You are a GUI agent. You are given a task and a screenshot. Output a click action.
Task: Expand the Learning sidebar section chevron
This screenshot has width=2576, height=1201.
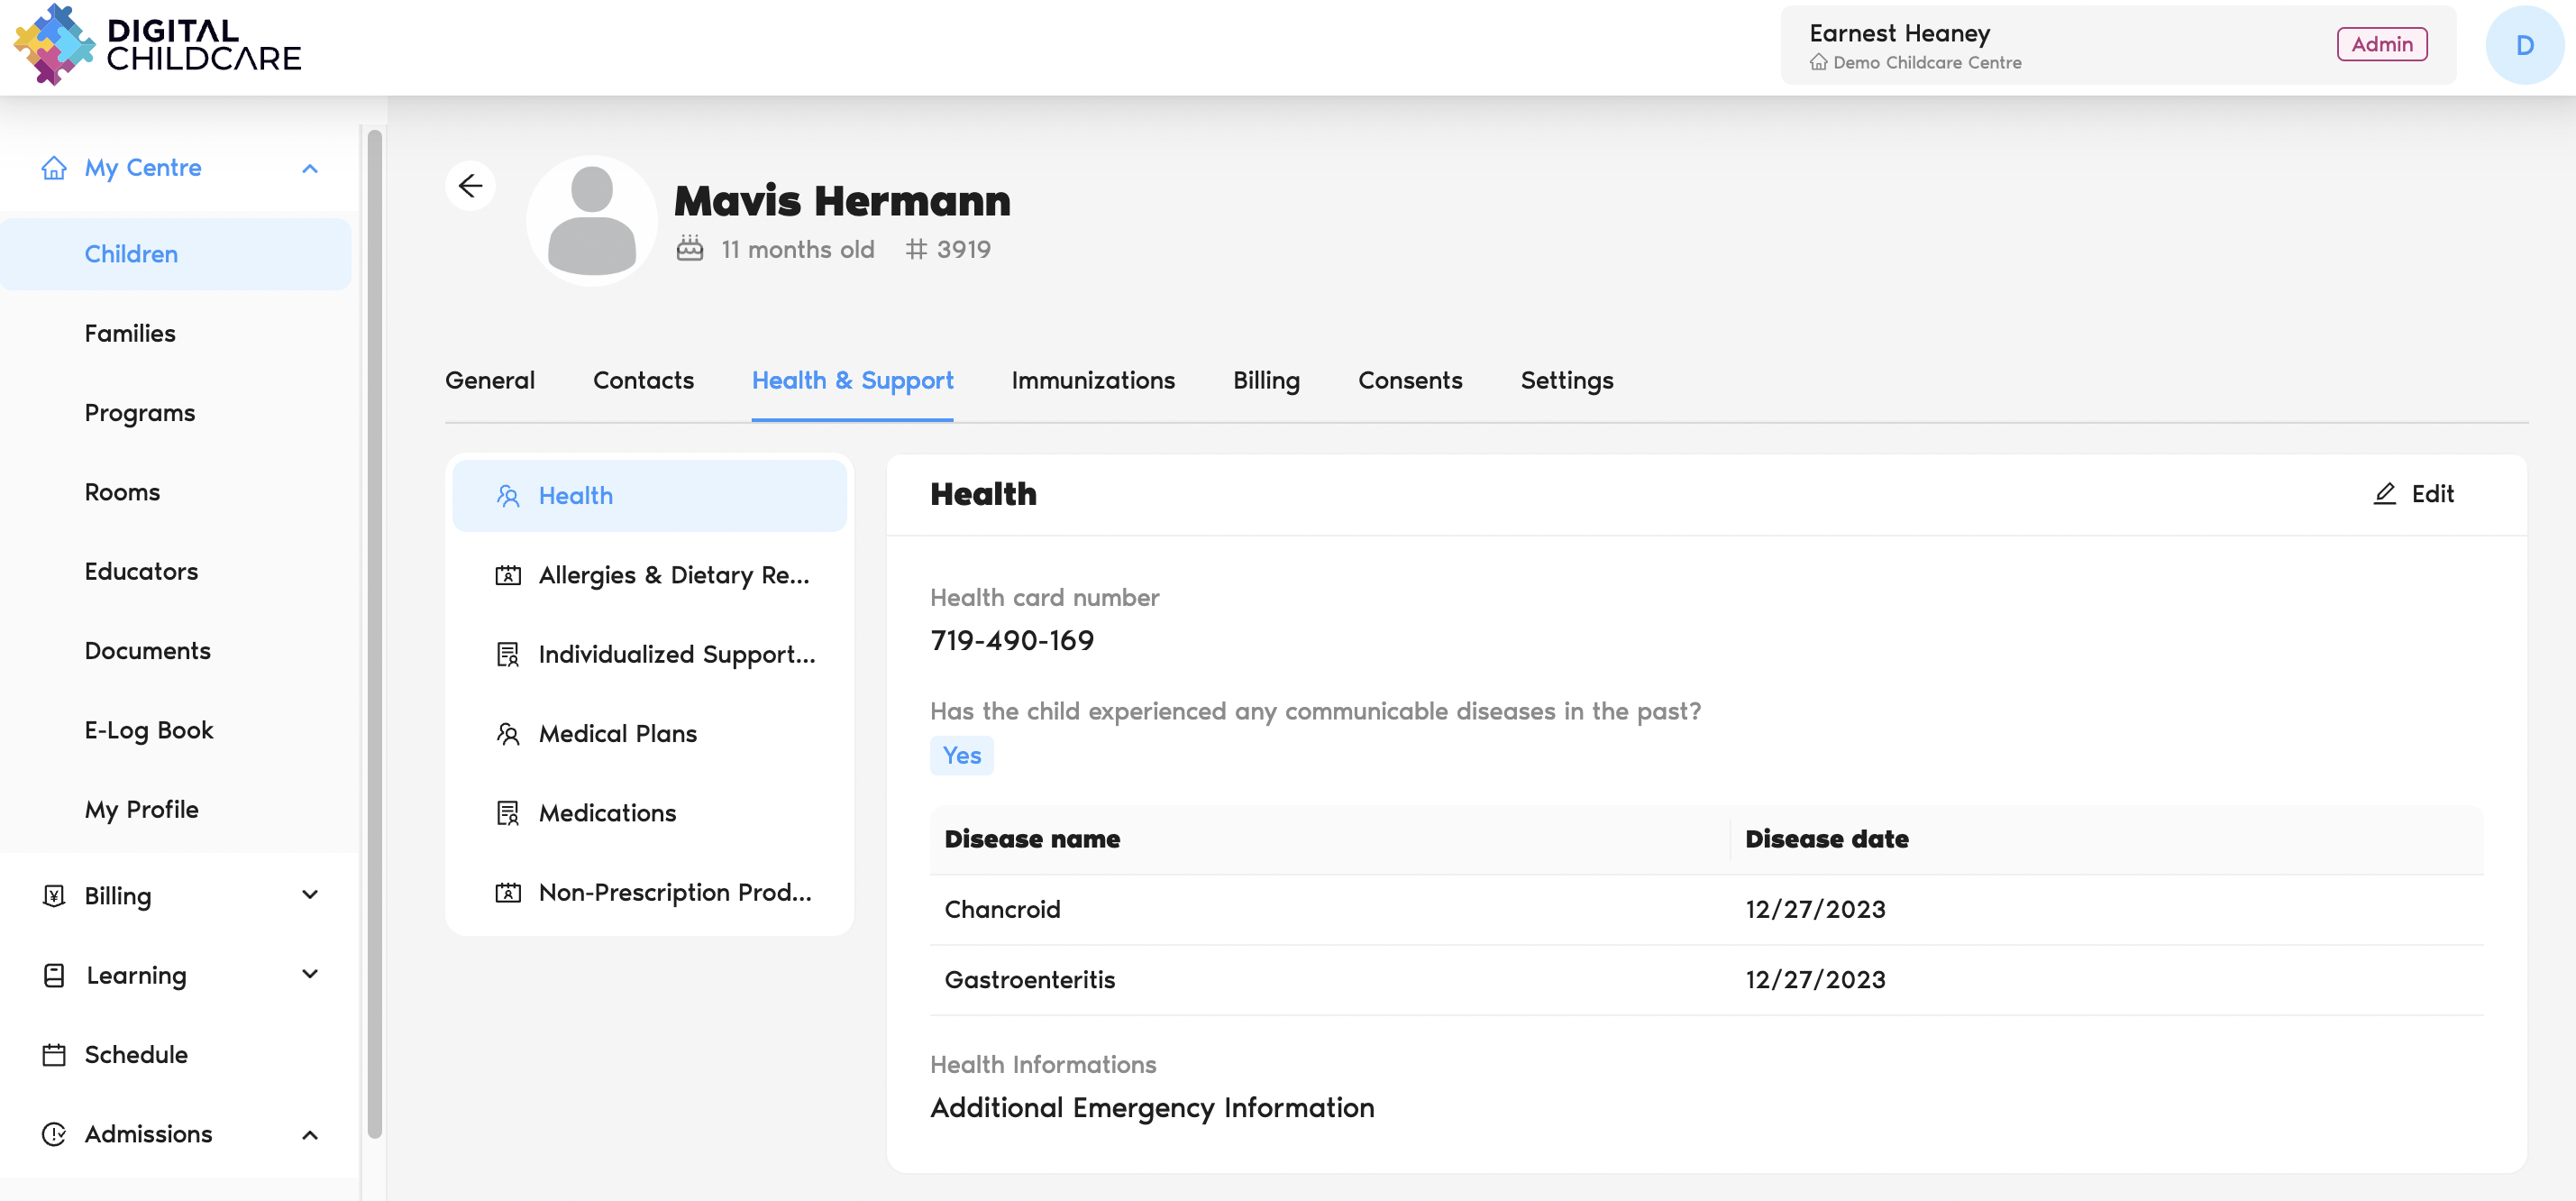310,974
